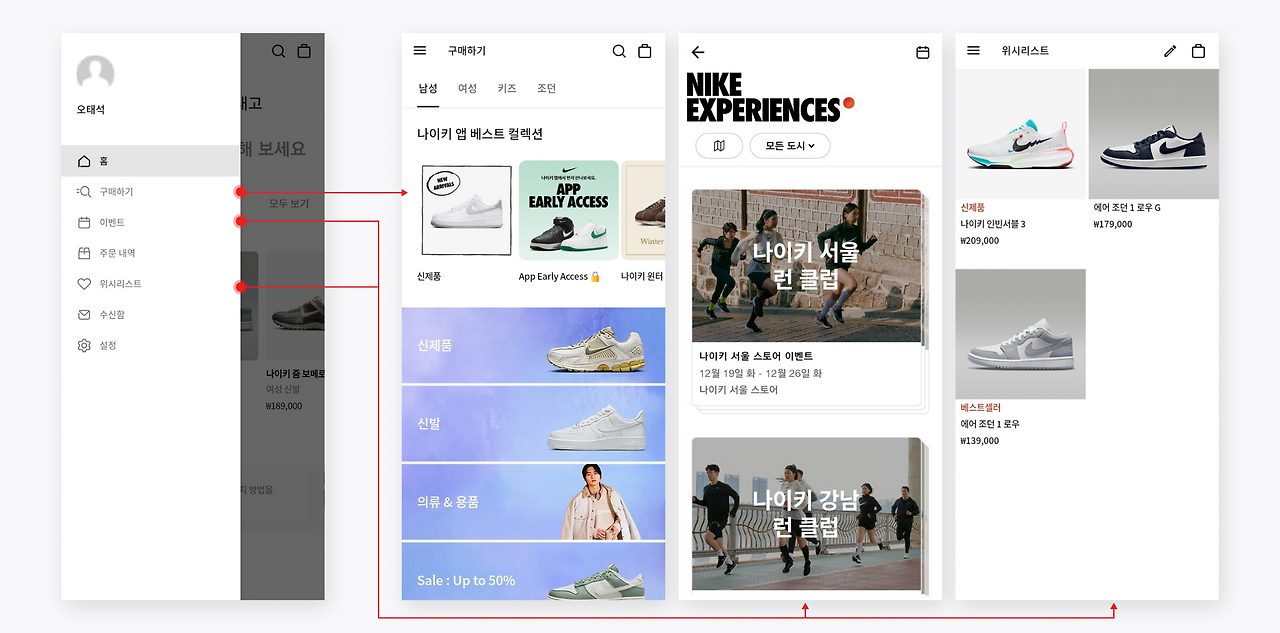The image size is (1280, 633).
Task: Tap the 신발 category banner
Action: [533, 423]
